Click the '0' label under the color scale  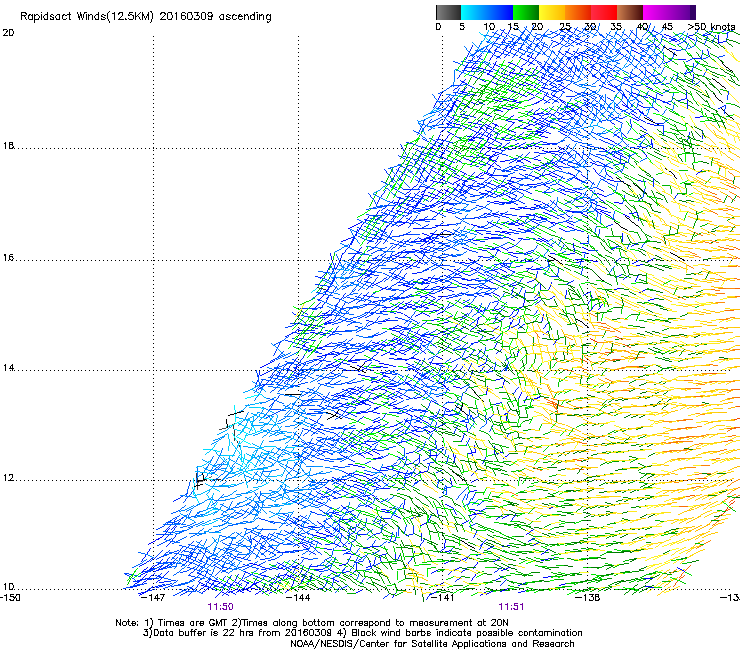(438, 27)
